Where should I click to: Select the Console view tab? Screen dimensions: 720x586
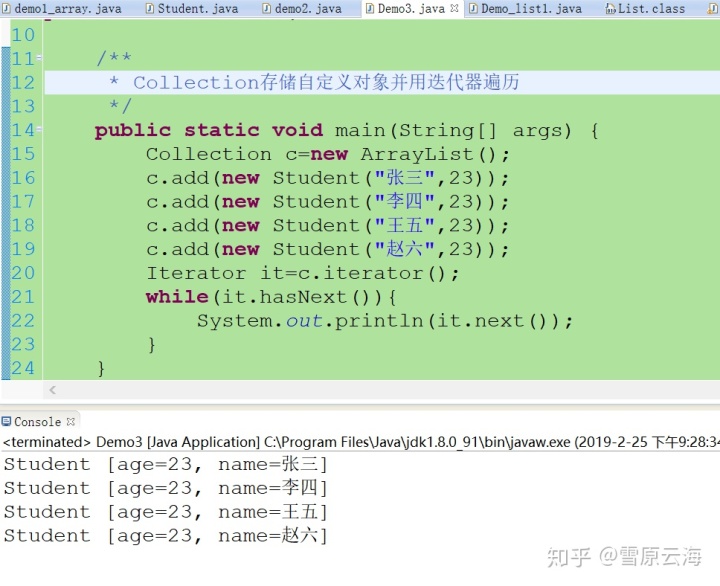pyautogui.click(x=37, y=422)
